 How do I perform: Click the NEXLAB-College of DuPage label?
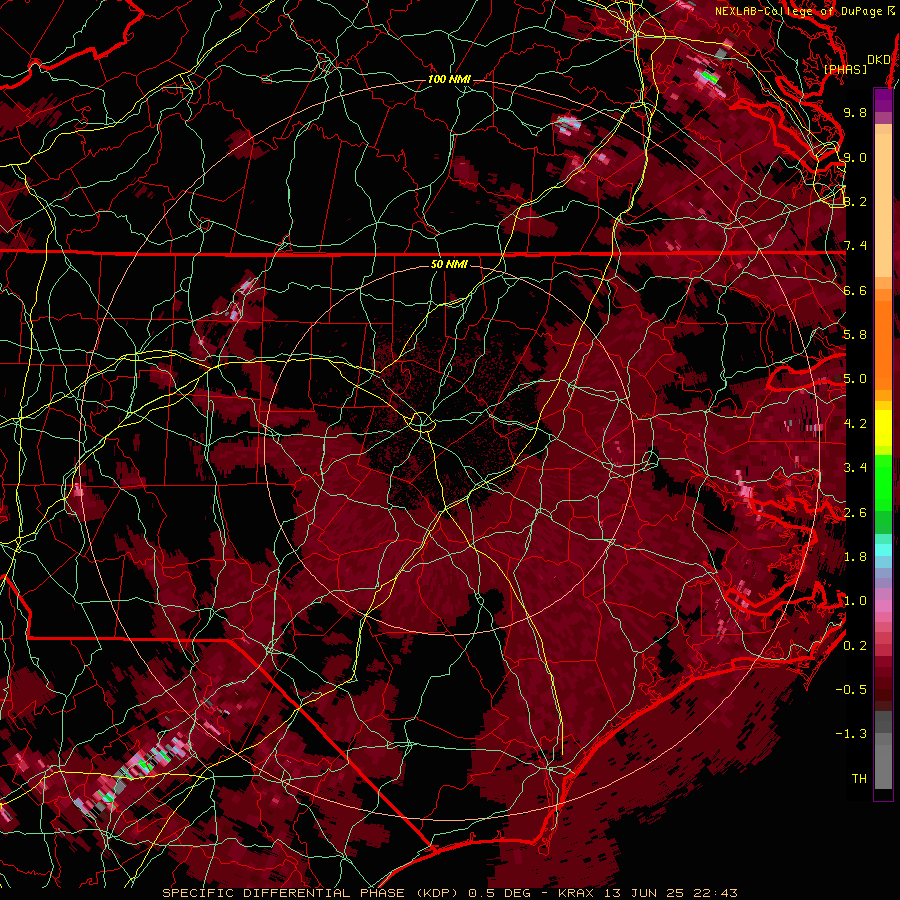tap(800, 11)
